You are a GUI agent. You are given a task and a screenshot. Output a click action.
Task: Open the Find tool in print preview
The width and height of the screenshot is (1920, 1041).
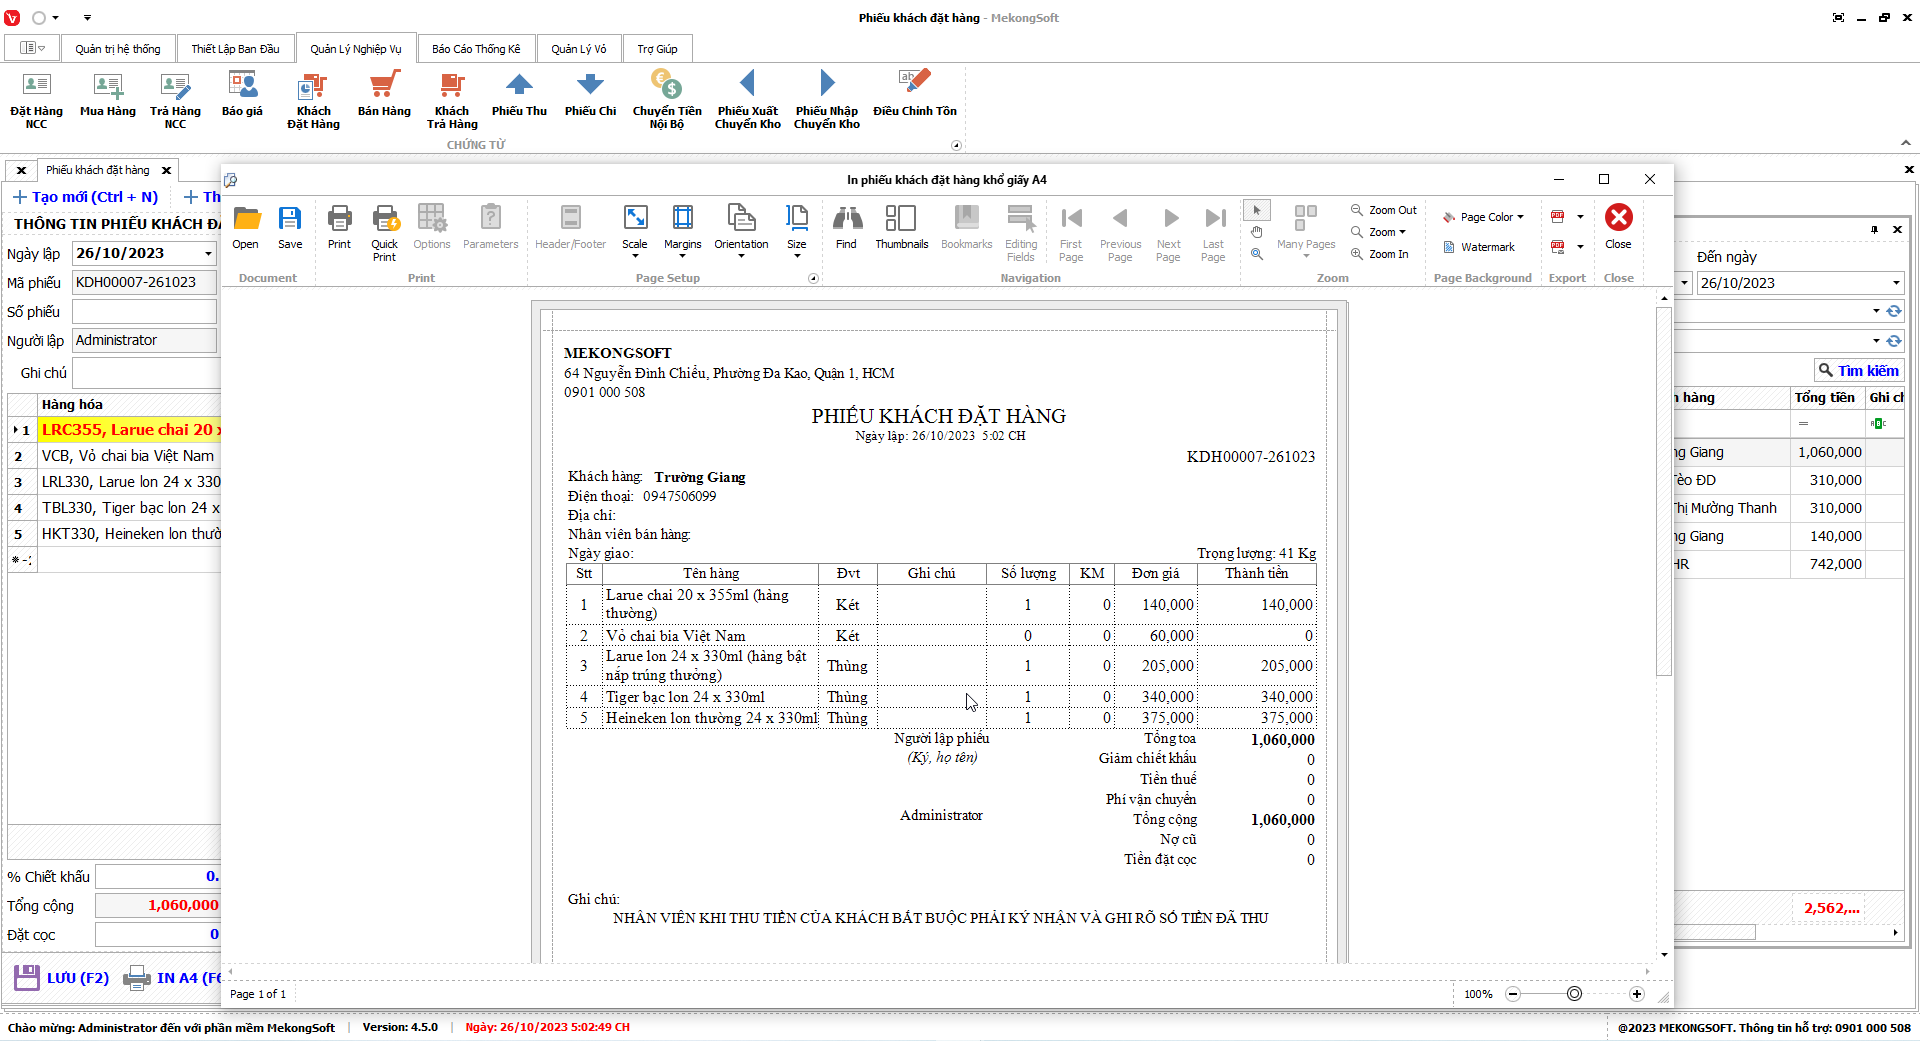click(x=846, y=228)
